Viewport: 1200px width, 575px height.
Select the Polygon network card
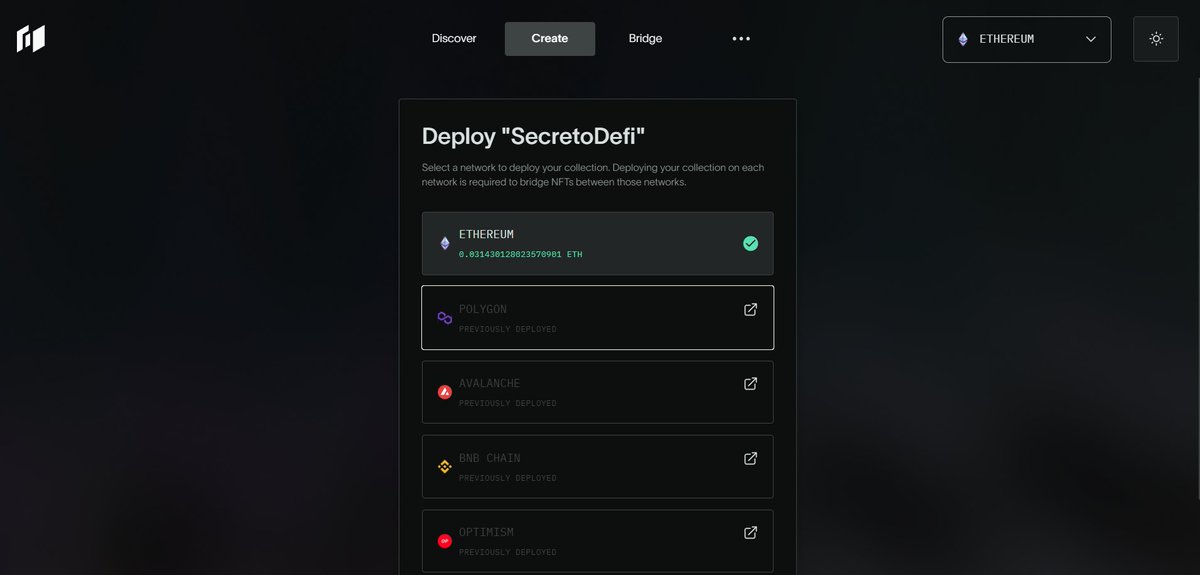point(597,318)
